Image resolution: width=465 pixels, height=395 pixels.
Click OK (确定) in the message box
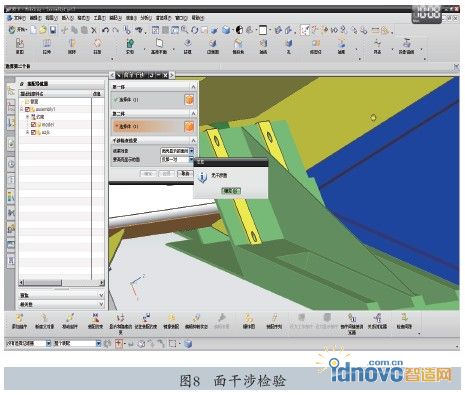[x=231, y=191]
